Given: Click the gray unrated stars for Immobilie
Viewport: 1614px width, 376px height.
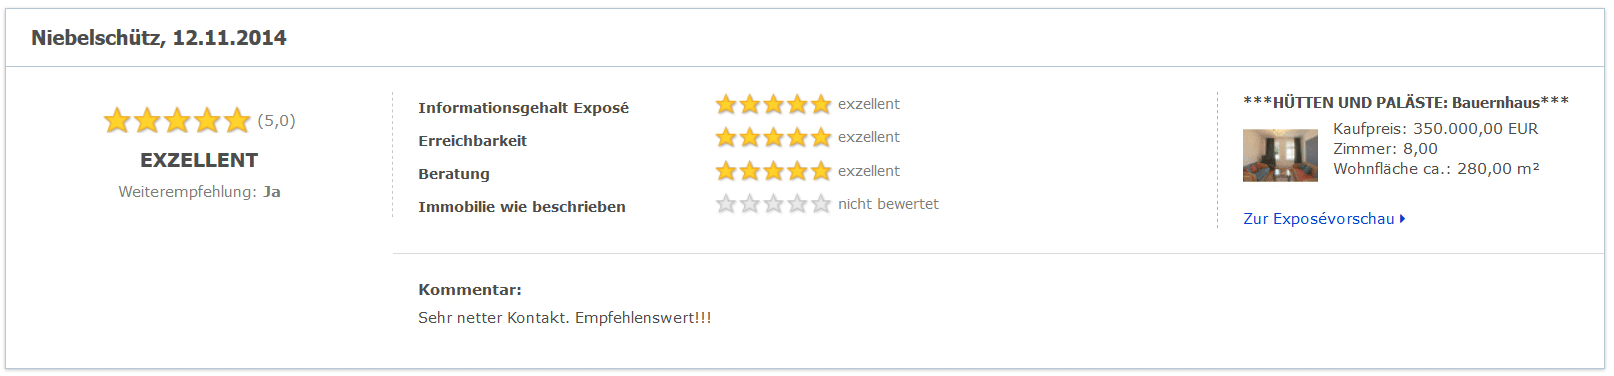Looking at the screenshot, I should (x=773, y=204).
